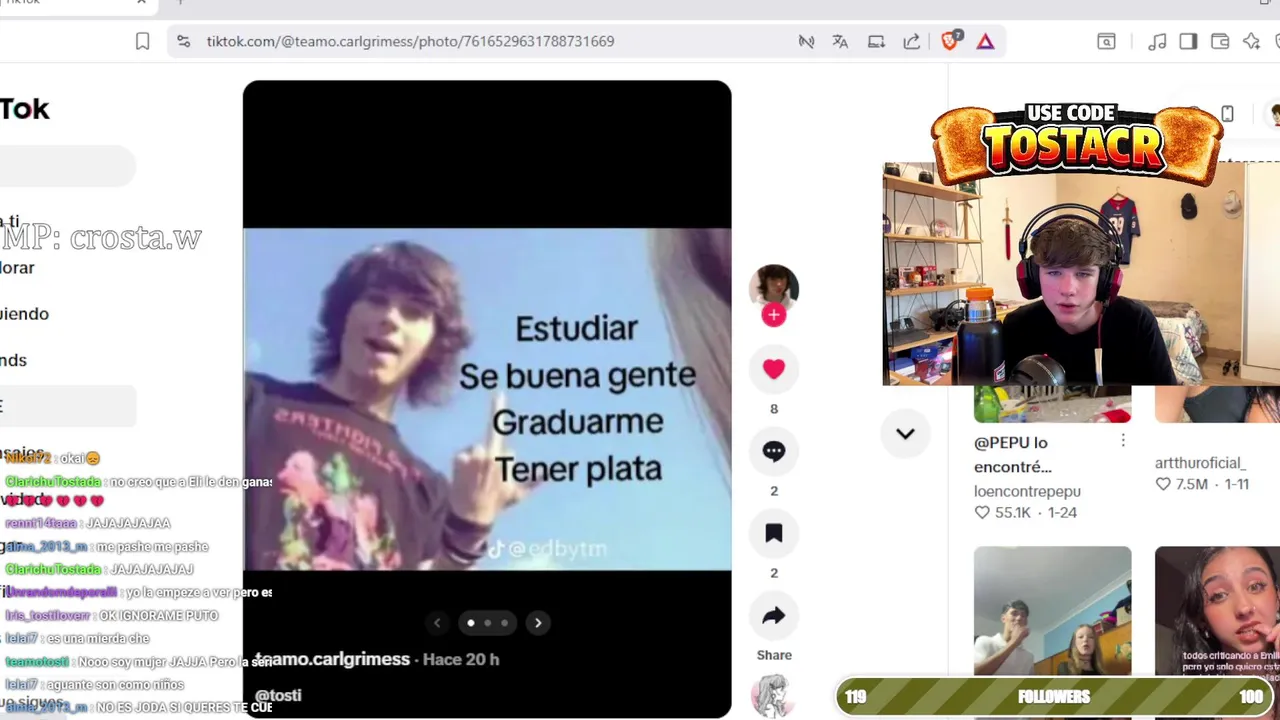Click '@PEPU lo encontré...' video title
This screenshot has height=720, width=1280.
[1012, 454]
